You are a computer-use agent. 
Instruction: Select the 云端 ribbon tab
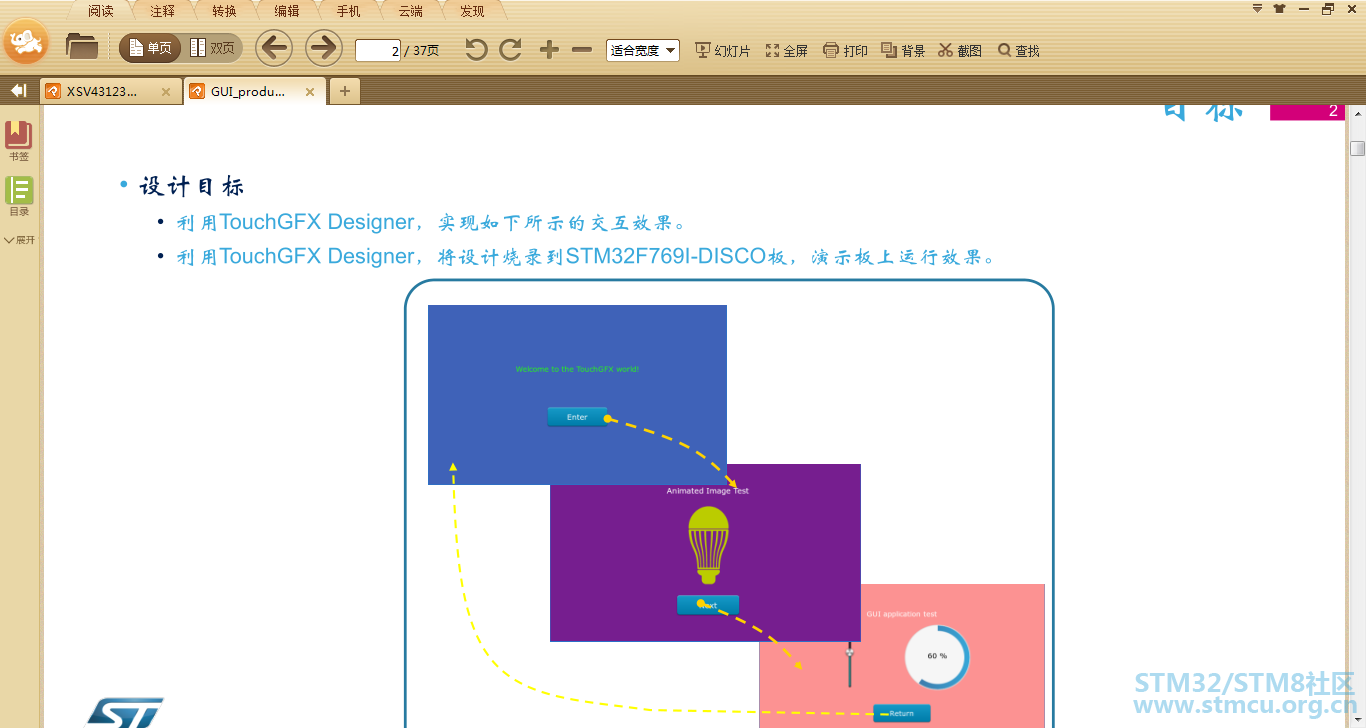pos(410,11)
